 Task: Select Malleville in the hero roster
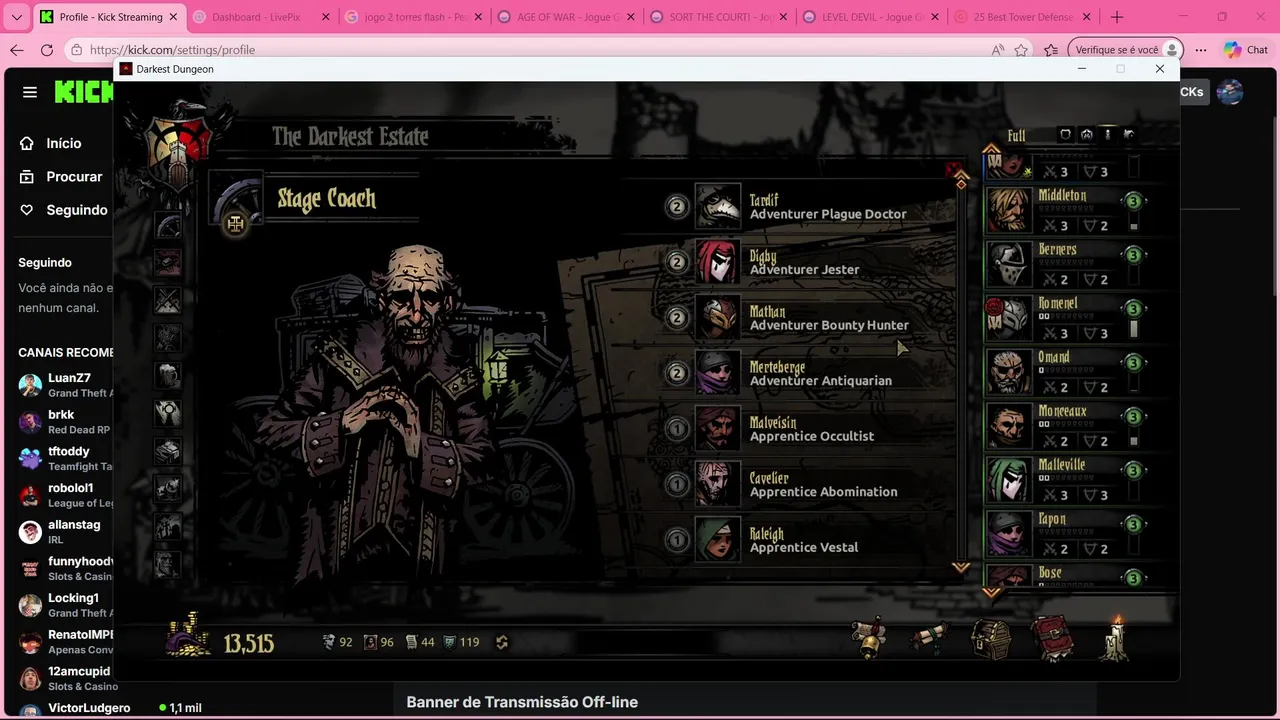click(x=1066, y=480)
